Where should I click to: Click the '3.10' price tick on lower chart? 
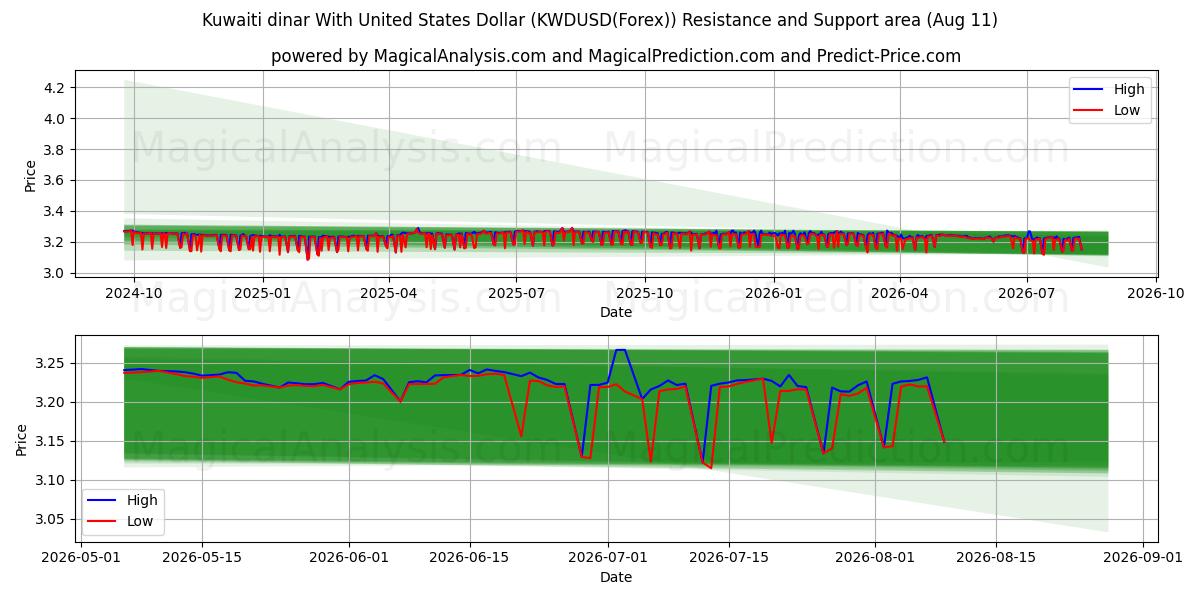(x=52, y=481)
